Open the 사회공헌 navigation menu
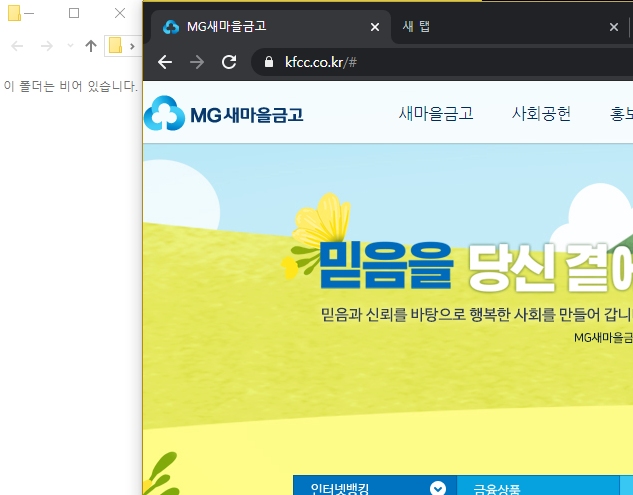 point(541,113)
